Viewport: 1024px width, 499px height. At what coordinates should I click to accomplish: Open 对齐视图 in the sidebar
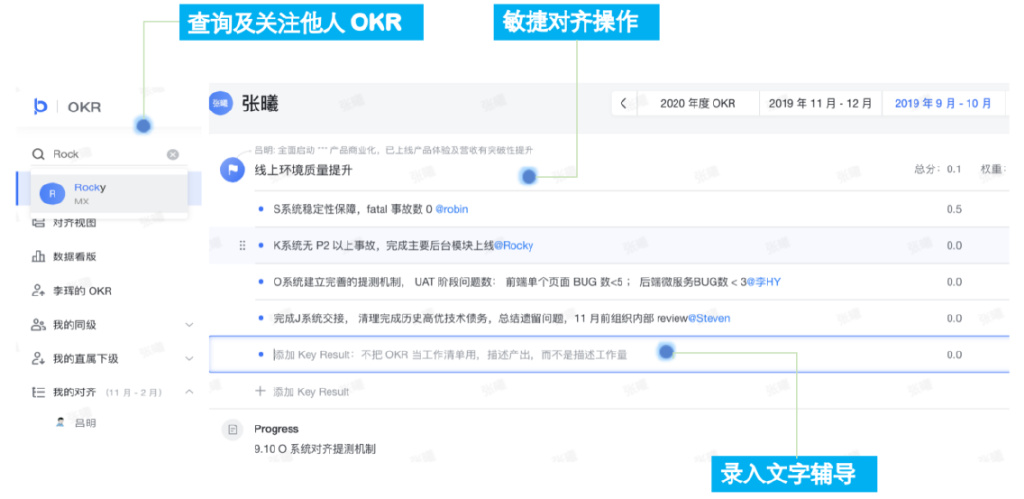click(x=74, y=223)
